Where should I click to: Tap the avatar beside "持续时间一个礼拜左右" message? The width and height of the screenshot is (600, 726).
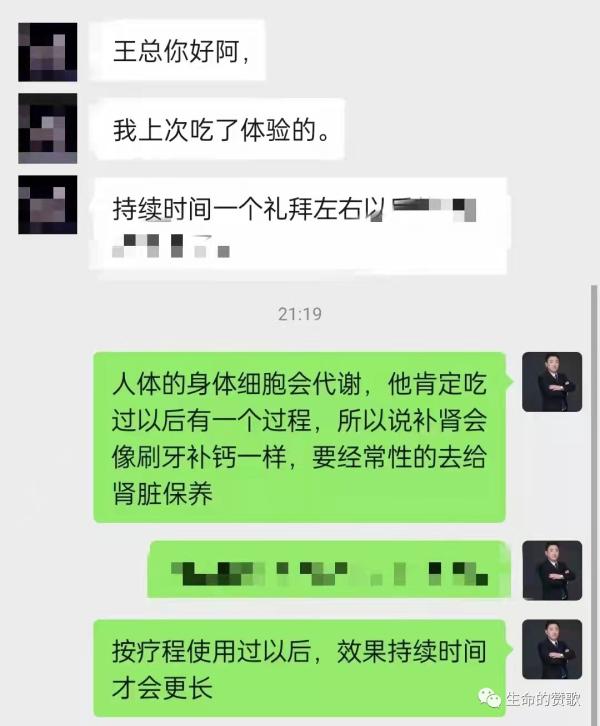coord(48,204)
